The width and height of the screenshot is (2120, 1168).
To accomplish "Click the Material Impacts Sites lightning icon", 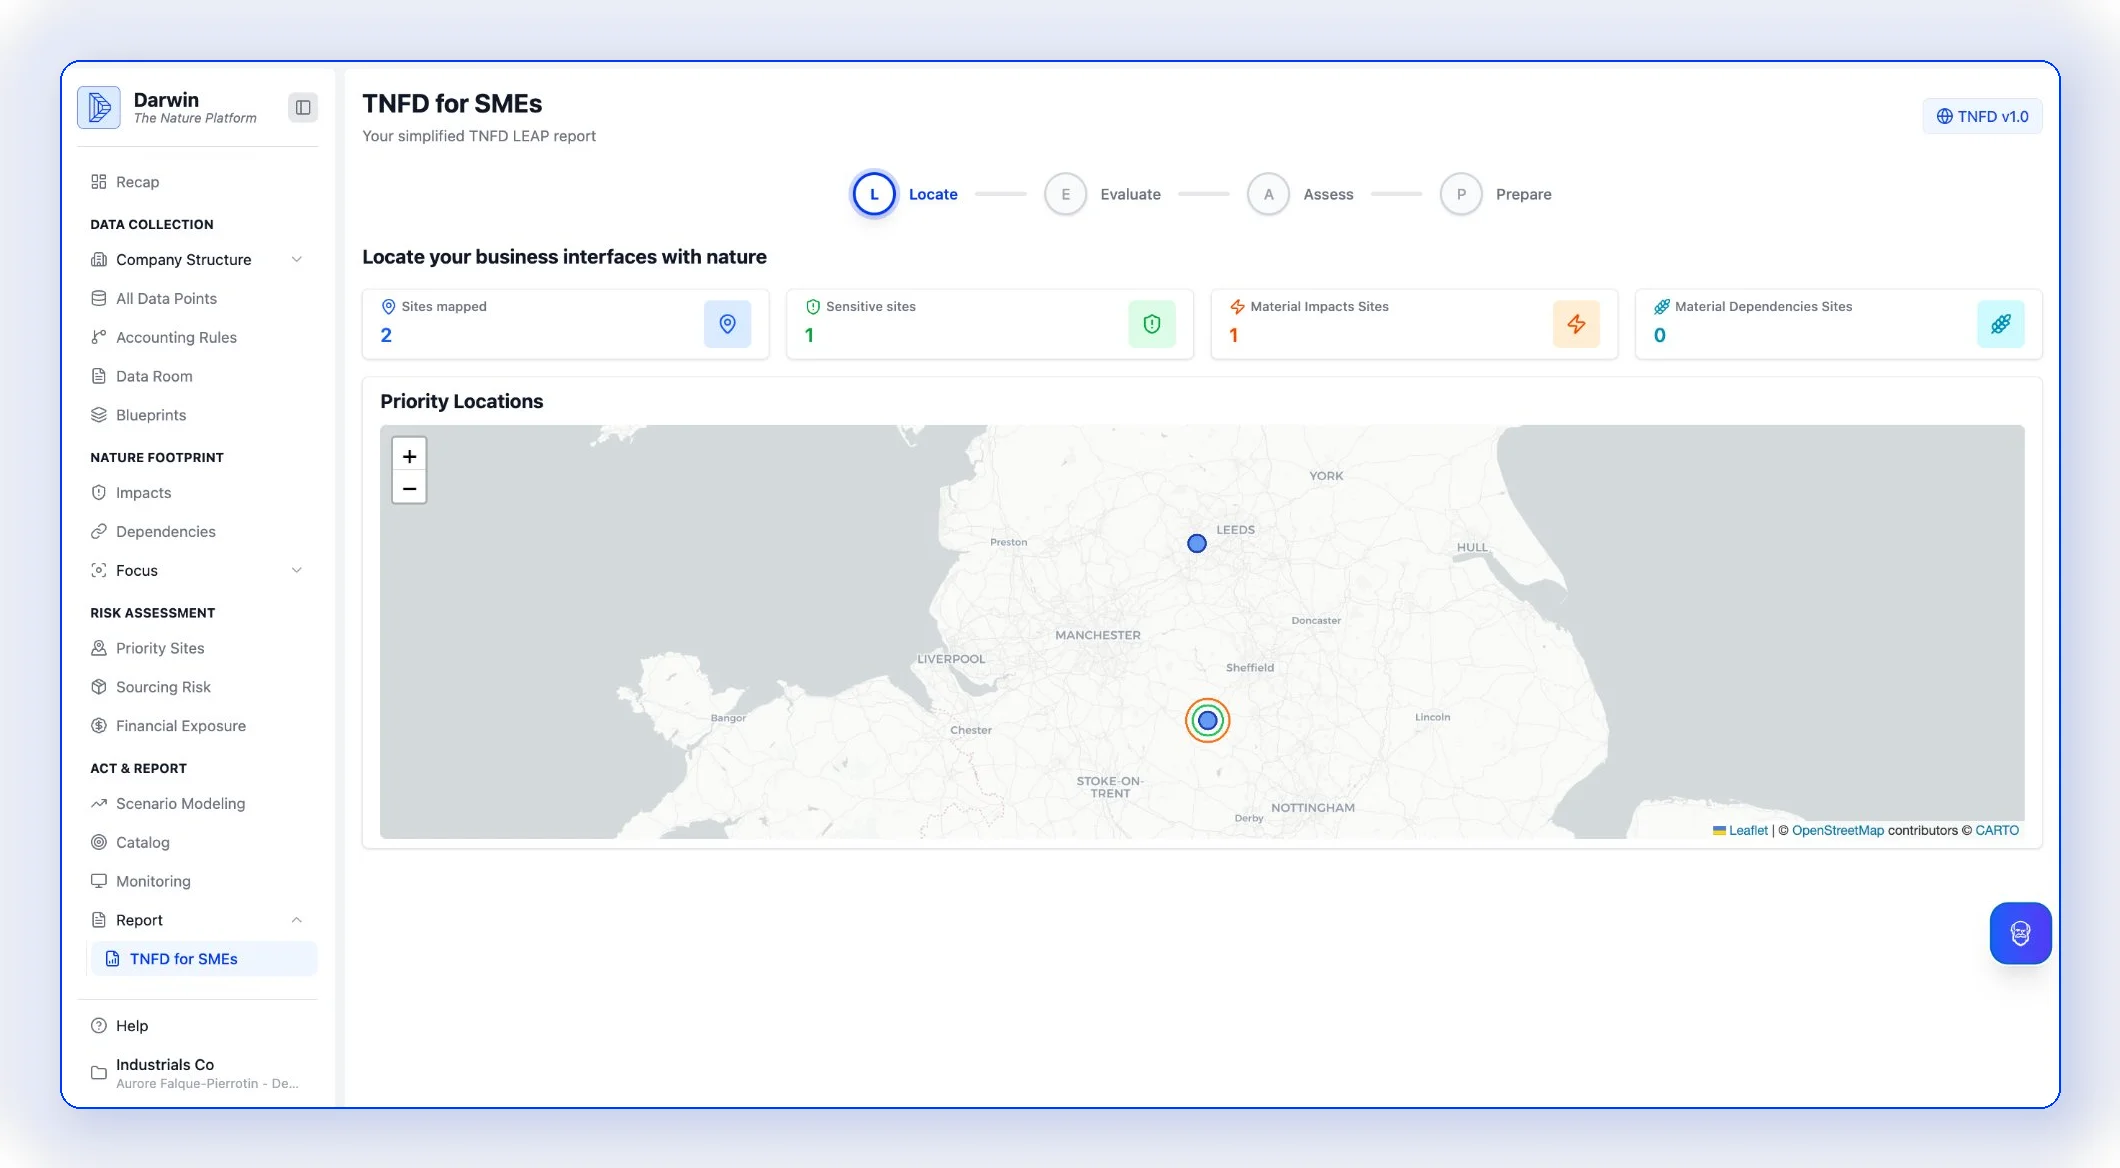I will [1576, 324].
